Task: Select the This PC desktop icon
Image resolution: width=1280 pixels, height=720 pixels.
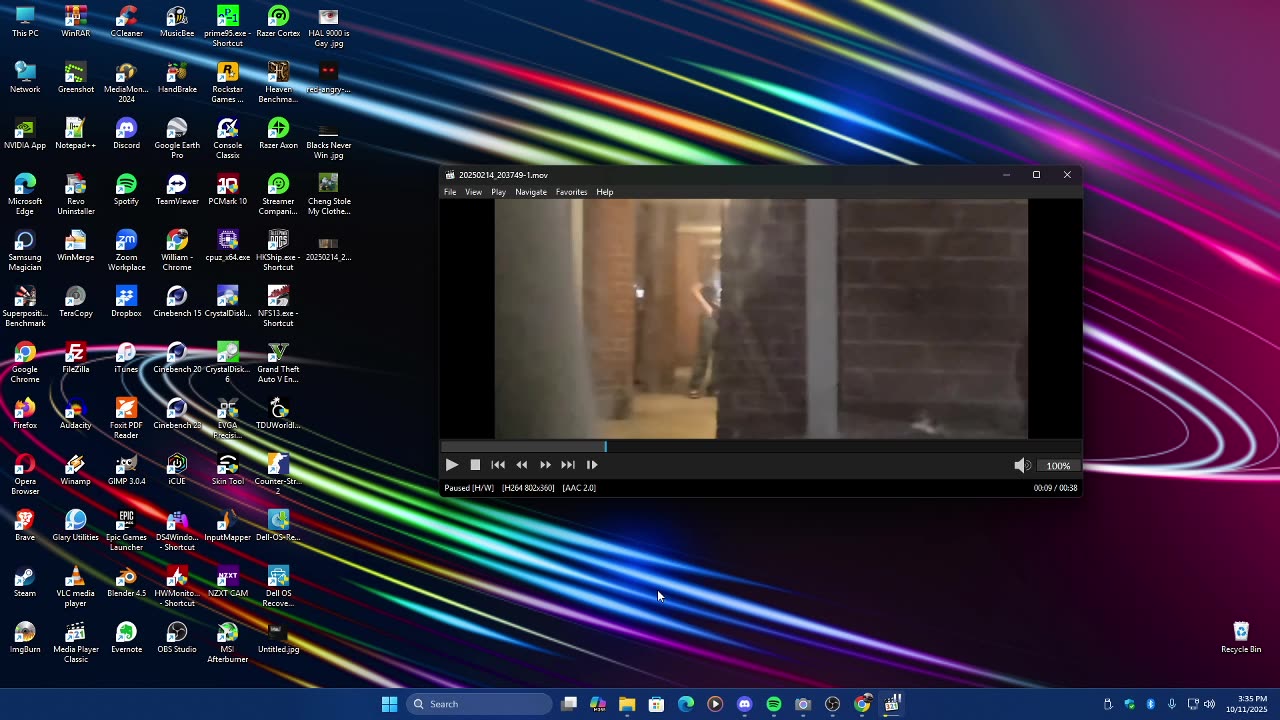Action: tap(25, 22)
